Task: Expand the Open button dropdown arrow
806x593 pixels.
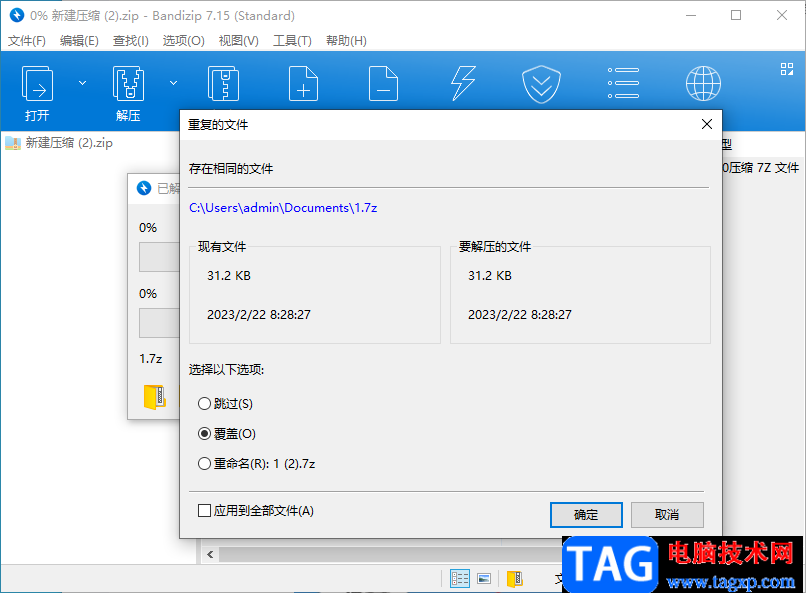Action: (x=82, y=83)
